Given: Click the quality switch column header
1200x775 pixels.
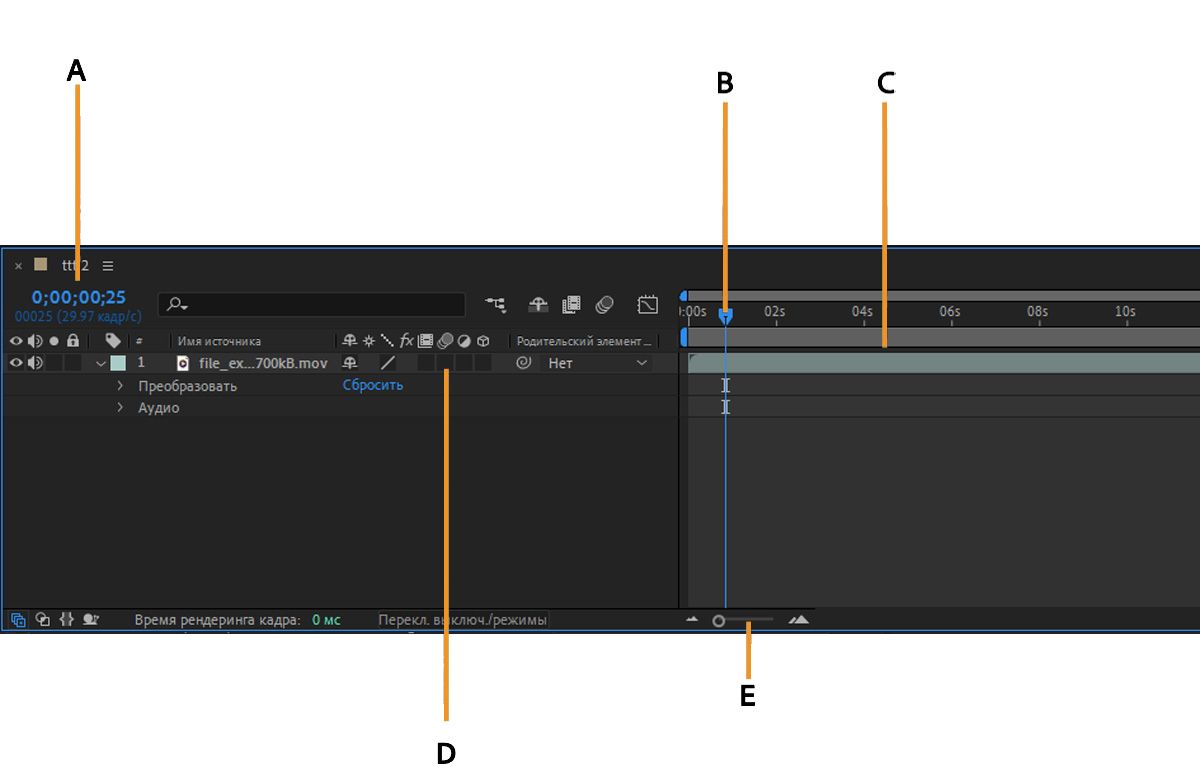Looking at the screenshot, I should click(387, 341).
